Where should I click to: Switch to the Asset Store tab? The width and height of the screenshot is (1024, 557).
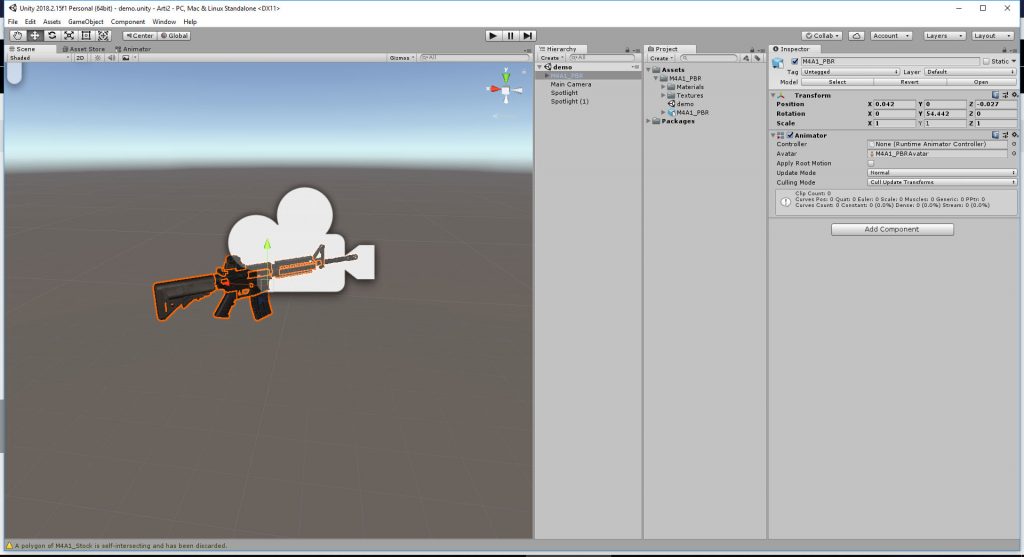click(x=84, y=49)
